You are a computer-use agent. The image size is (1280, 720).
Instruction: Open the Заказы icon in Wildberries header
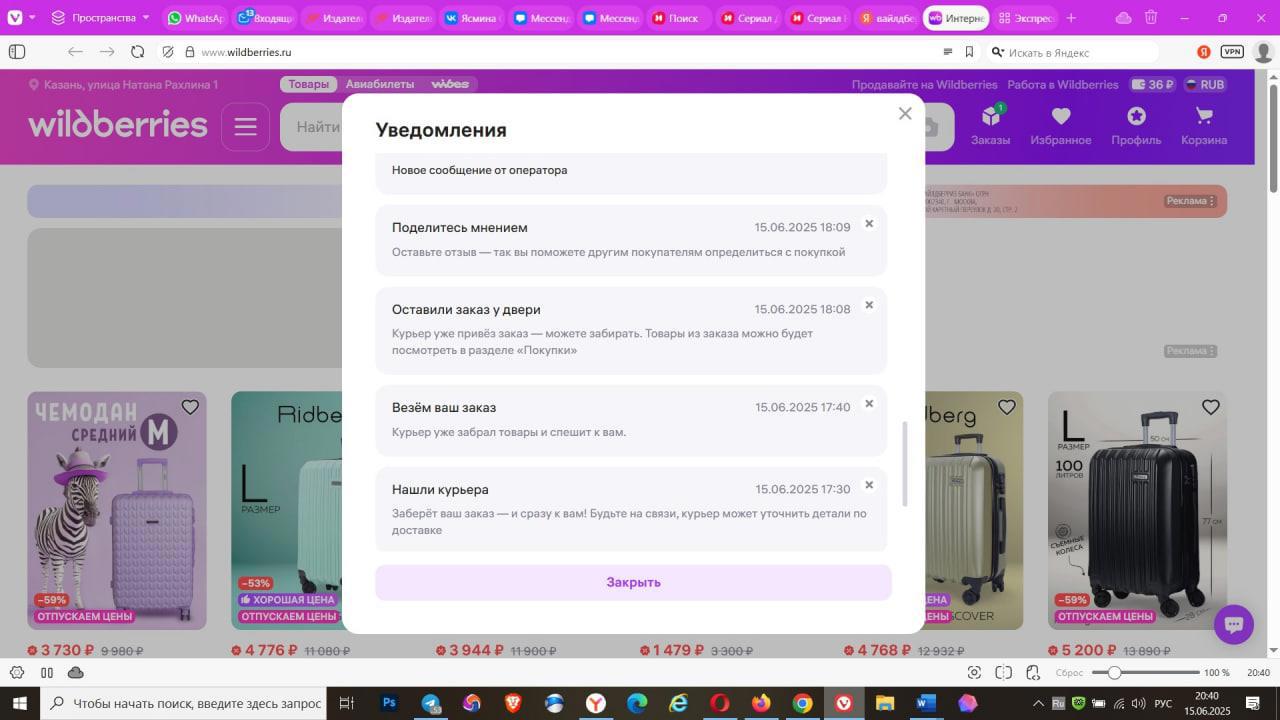tap(990, 127)
